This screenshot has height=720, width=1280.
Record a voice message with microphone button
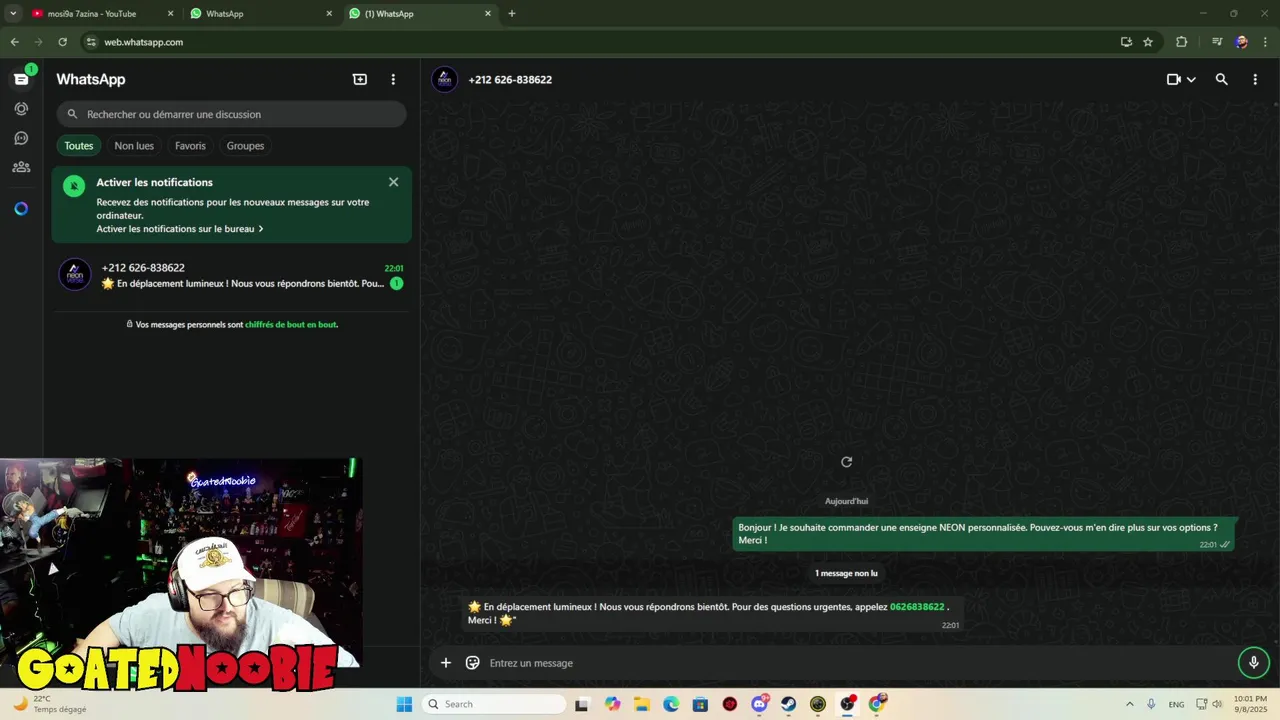1254,663
